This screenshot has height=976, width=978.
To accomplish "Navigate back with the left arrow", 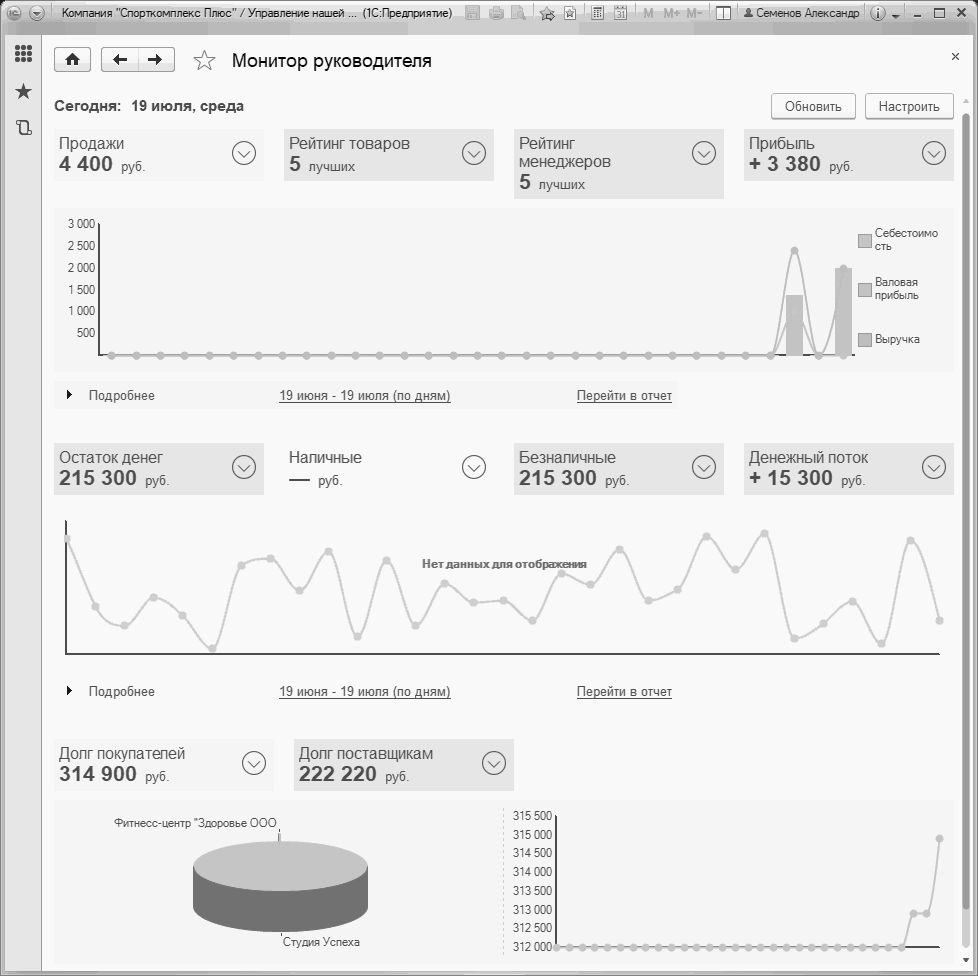I will point(120,60).
